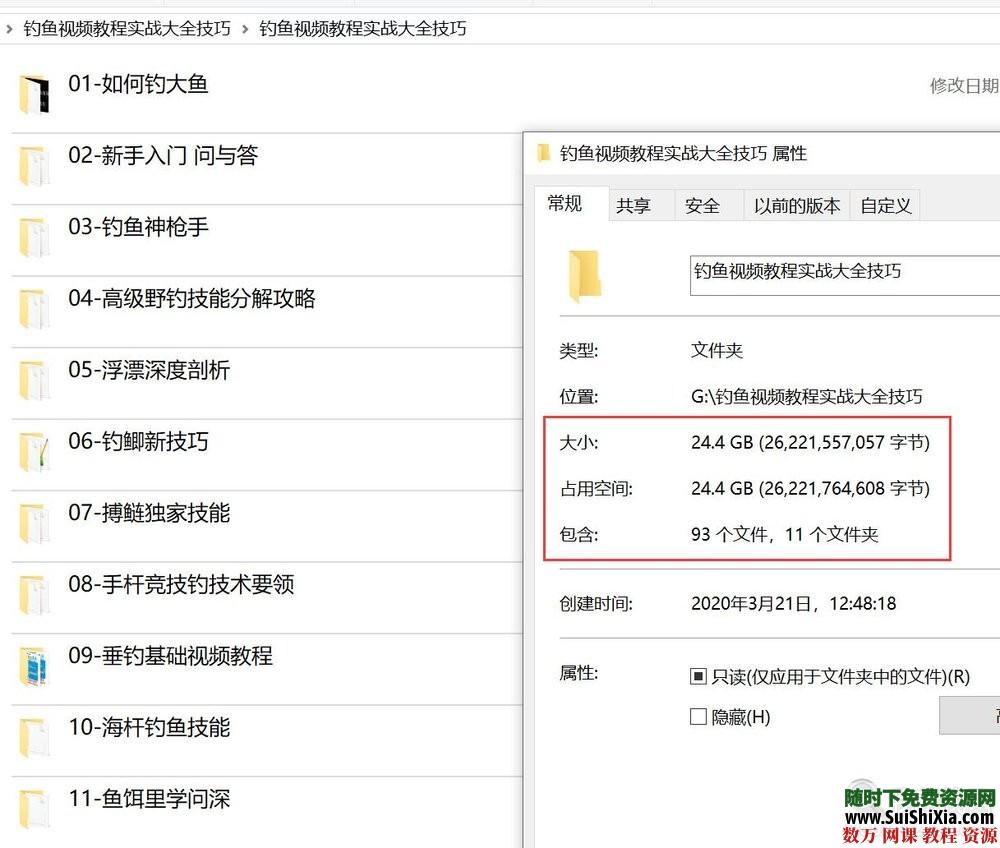This screenshot has height=848, width=1000.
Task: Click the "04-高级野钓技能分解攻略" folder icon
Action: pos(33,309)
